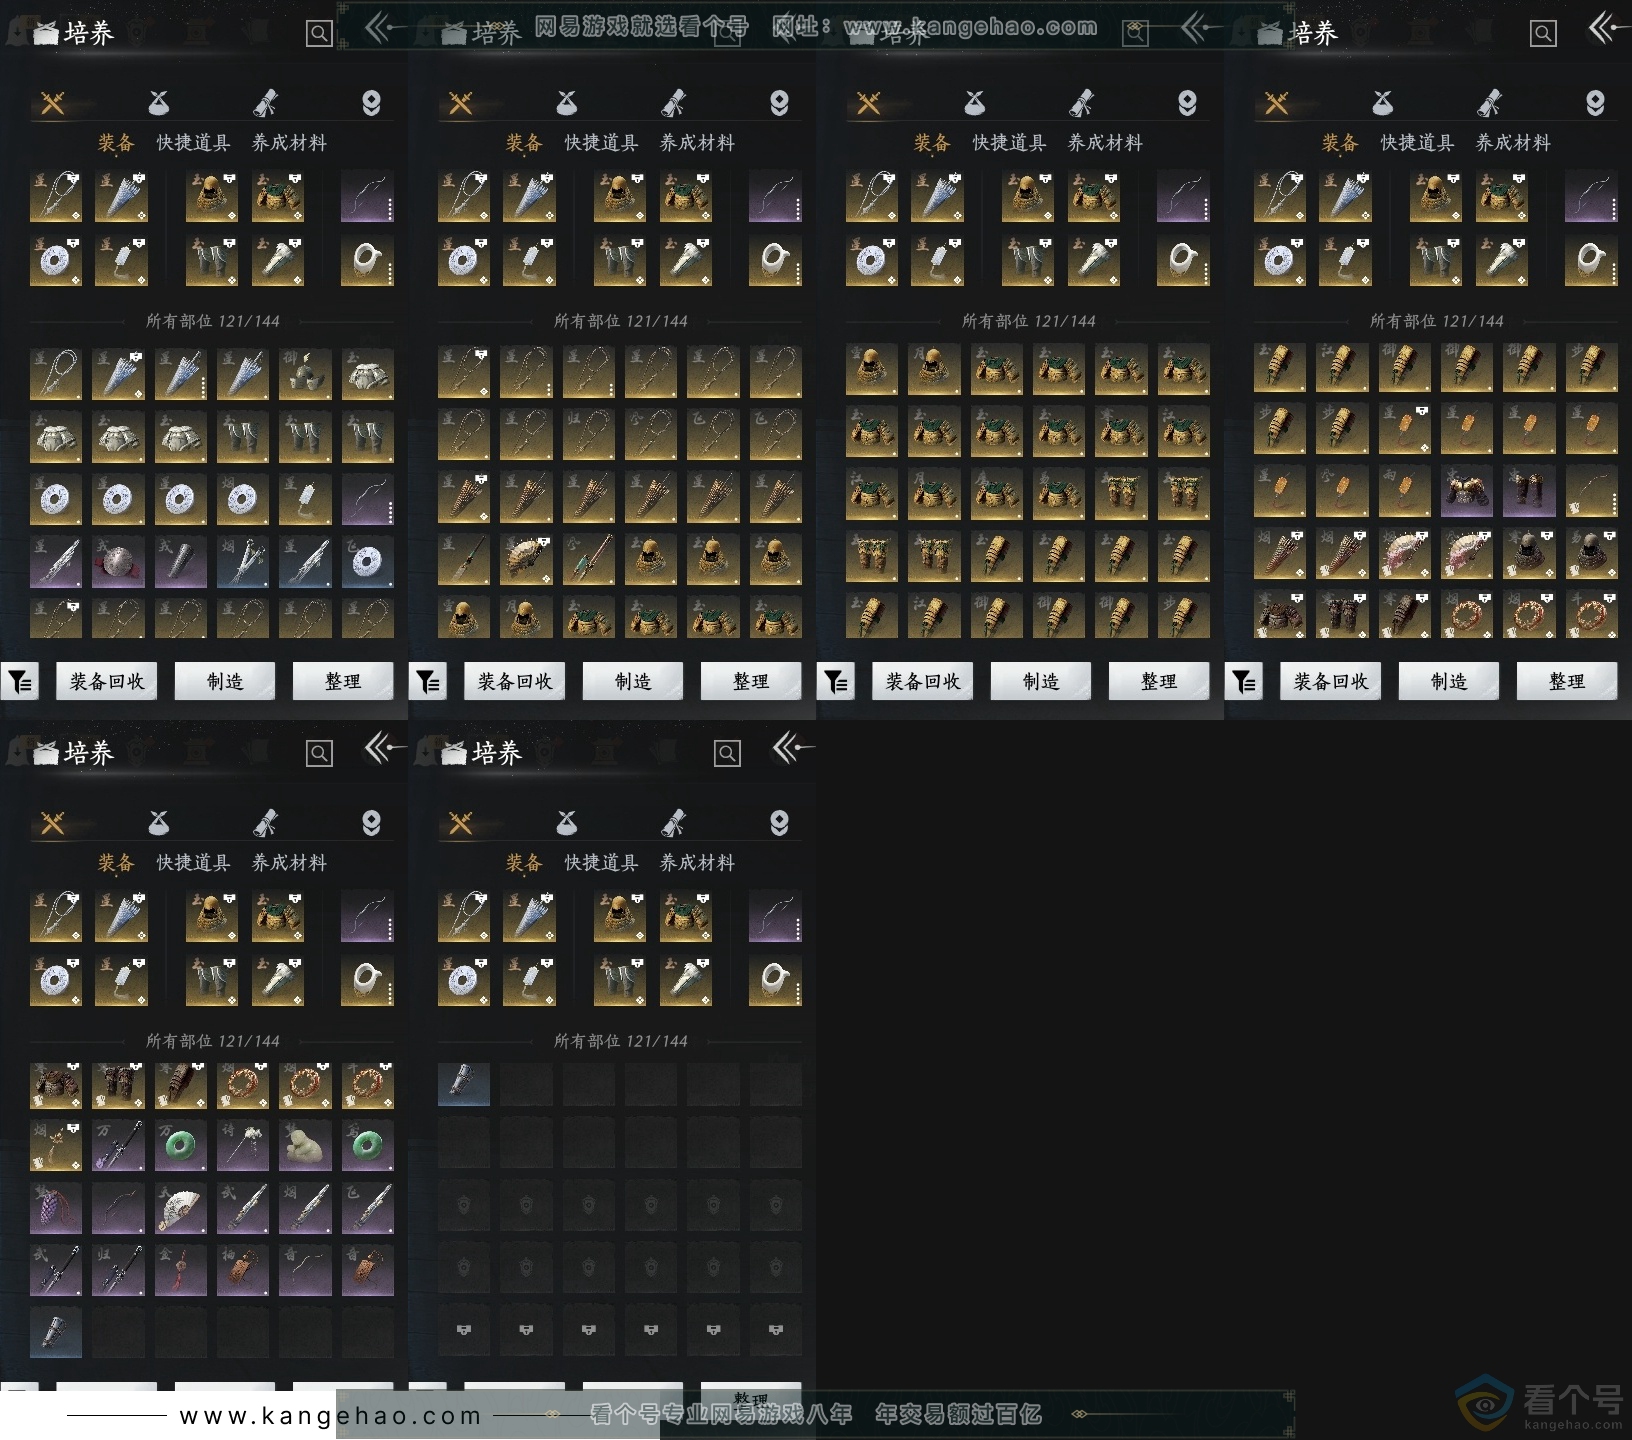The width and height of the screenshot is (1632, 1440).
Task: Select the last bracer item in the bottom-left panel
Action: (56, 1332)
